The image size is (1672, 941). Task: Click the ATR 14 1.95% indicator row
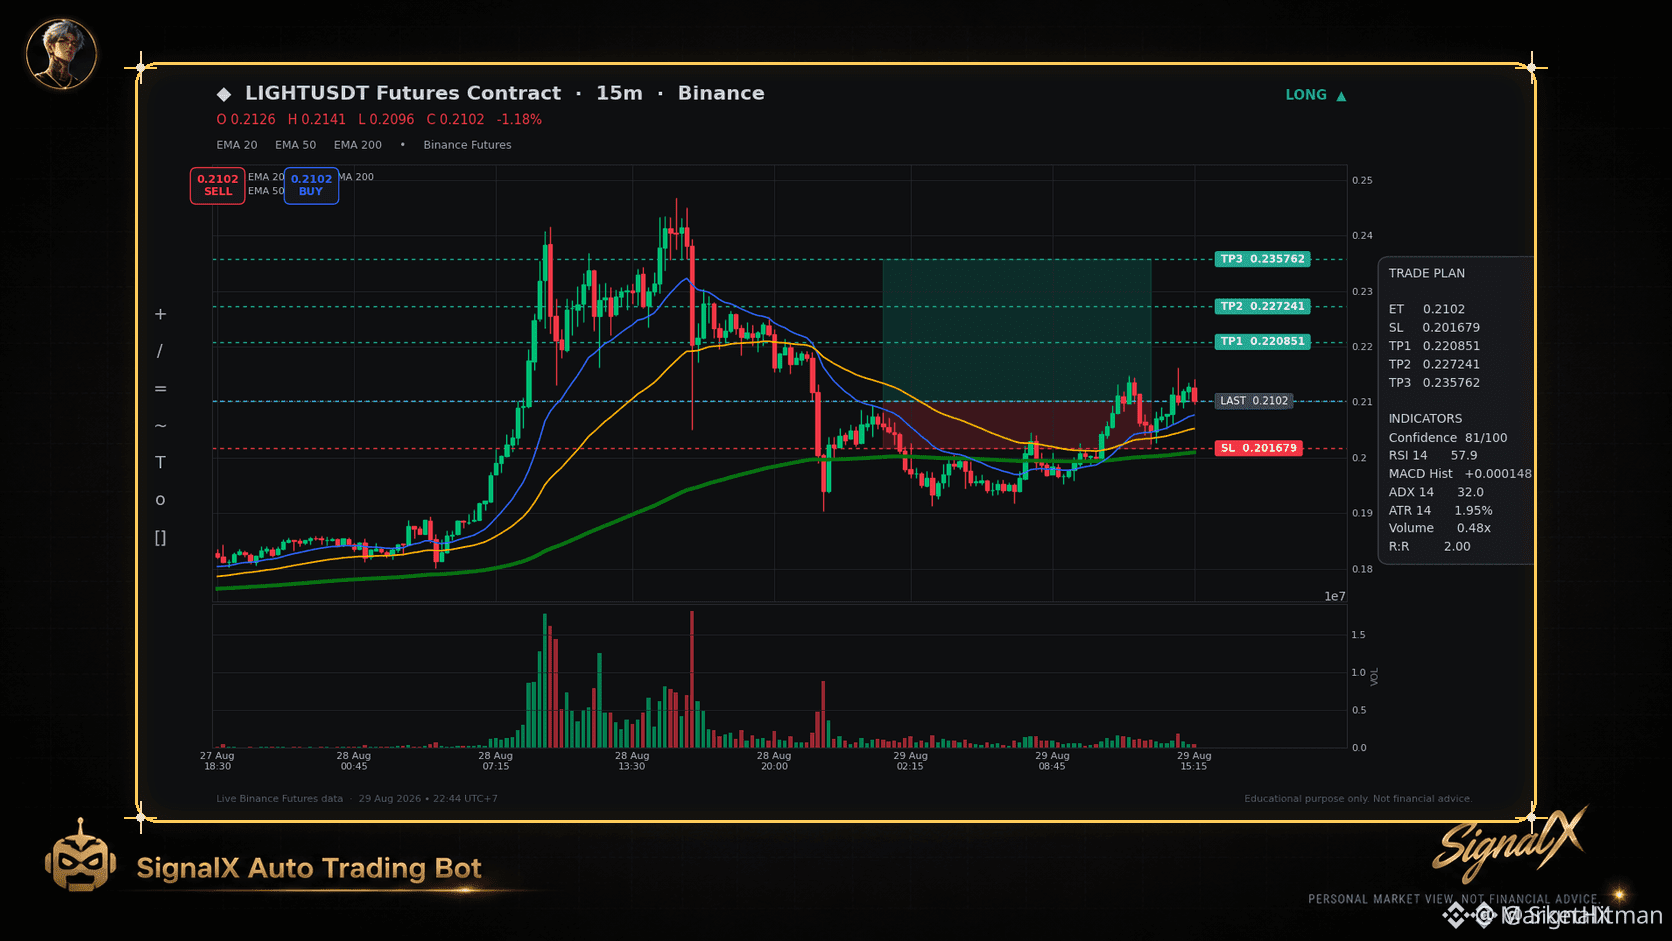coord(1440,511)
